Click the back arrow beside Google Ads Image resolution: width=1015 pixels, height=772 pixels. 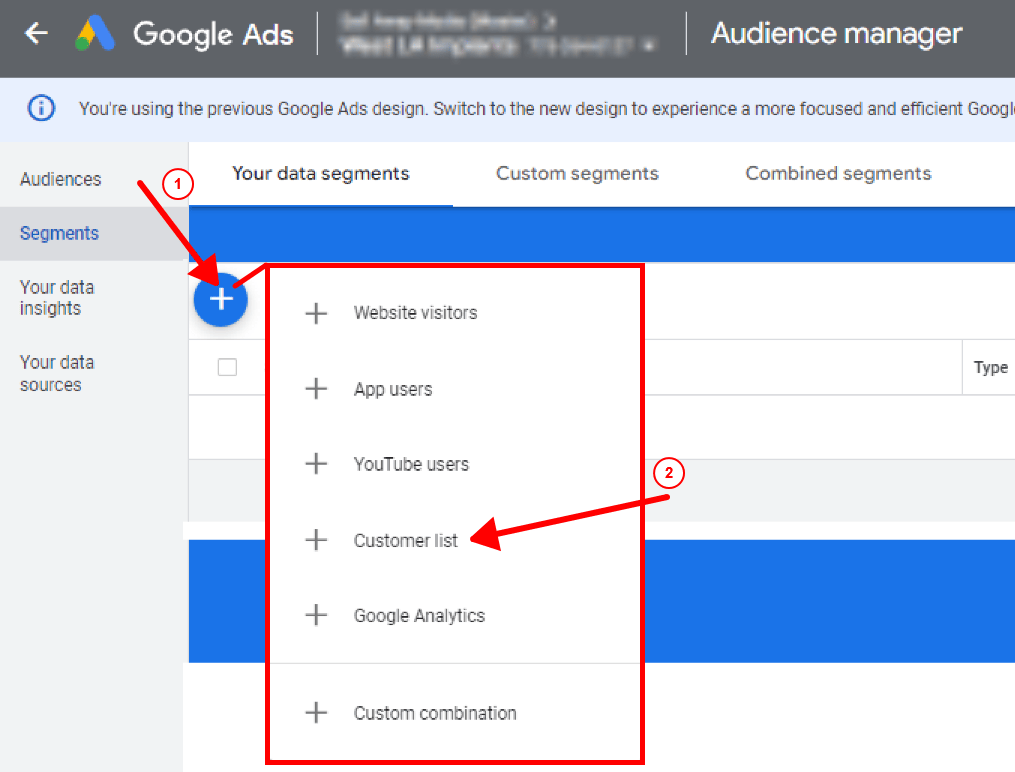coord(36,33)
